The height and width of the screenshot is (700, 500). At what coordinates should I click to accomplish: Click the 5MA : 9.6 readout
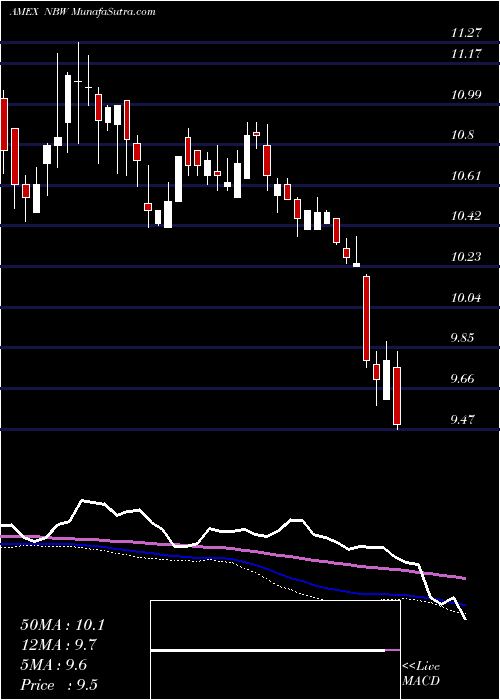tap(53, 665)
